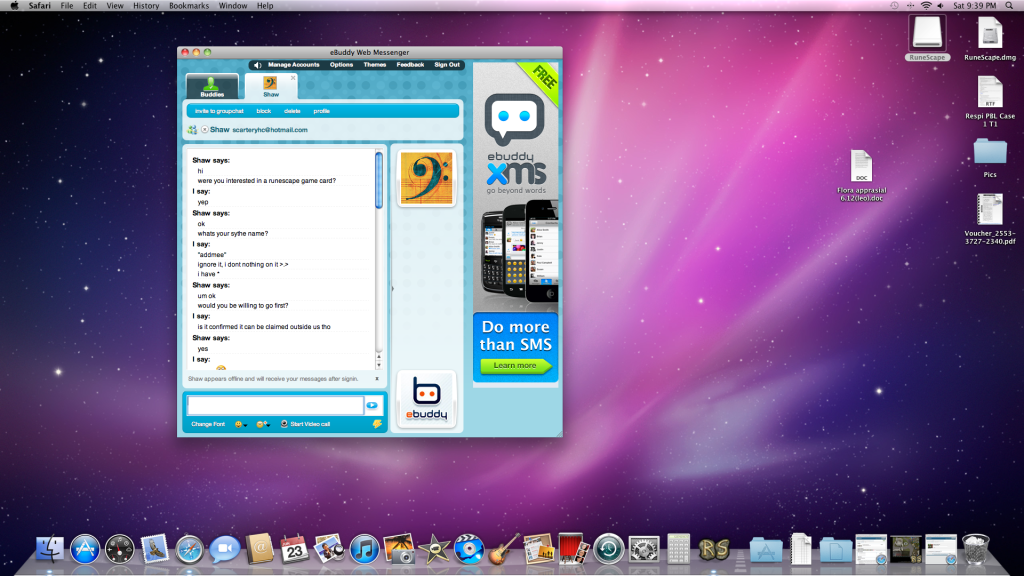The height and width of the screenshot is (576, 1024).
Task: Open the Trash in the Dock
Action: click(975, 549)
